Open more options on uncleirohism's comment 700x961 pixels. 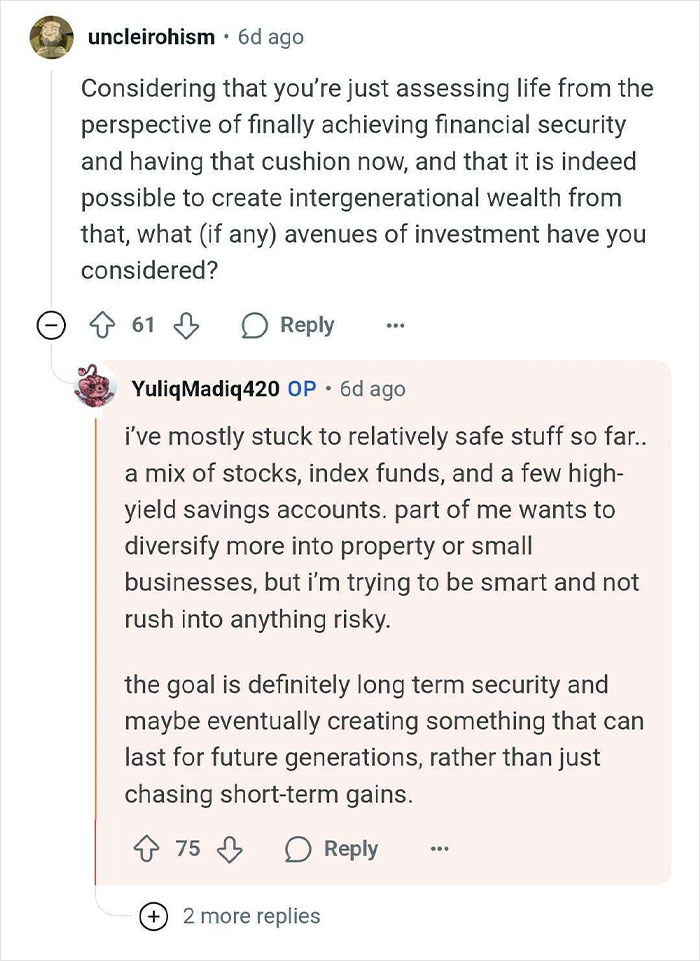(396, 326)
